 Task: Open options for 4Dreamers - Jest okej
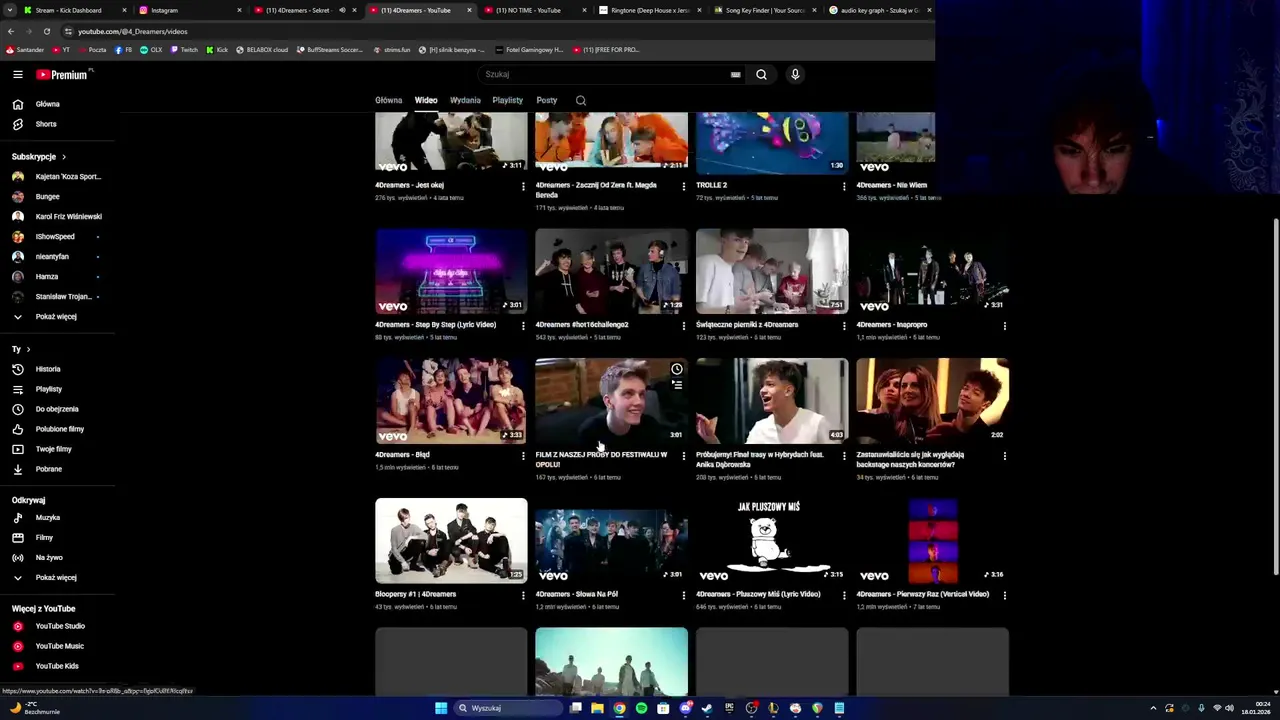(x=523, y=186)
